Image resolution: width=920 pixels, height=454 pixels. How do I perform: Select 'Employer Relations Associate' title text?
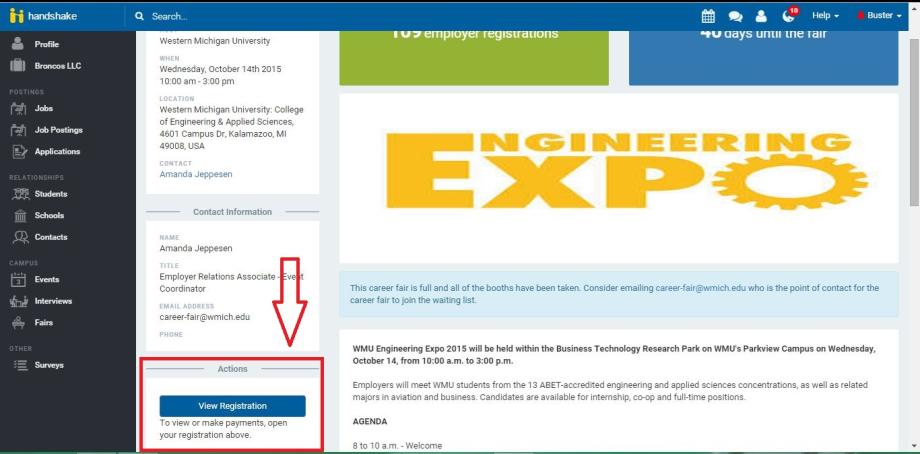(x=218, y=277)
